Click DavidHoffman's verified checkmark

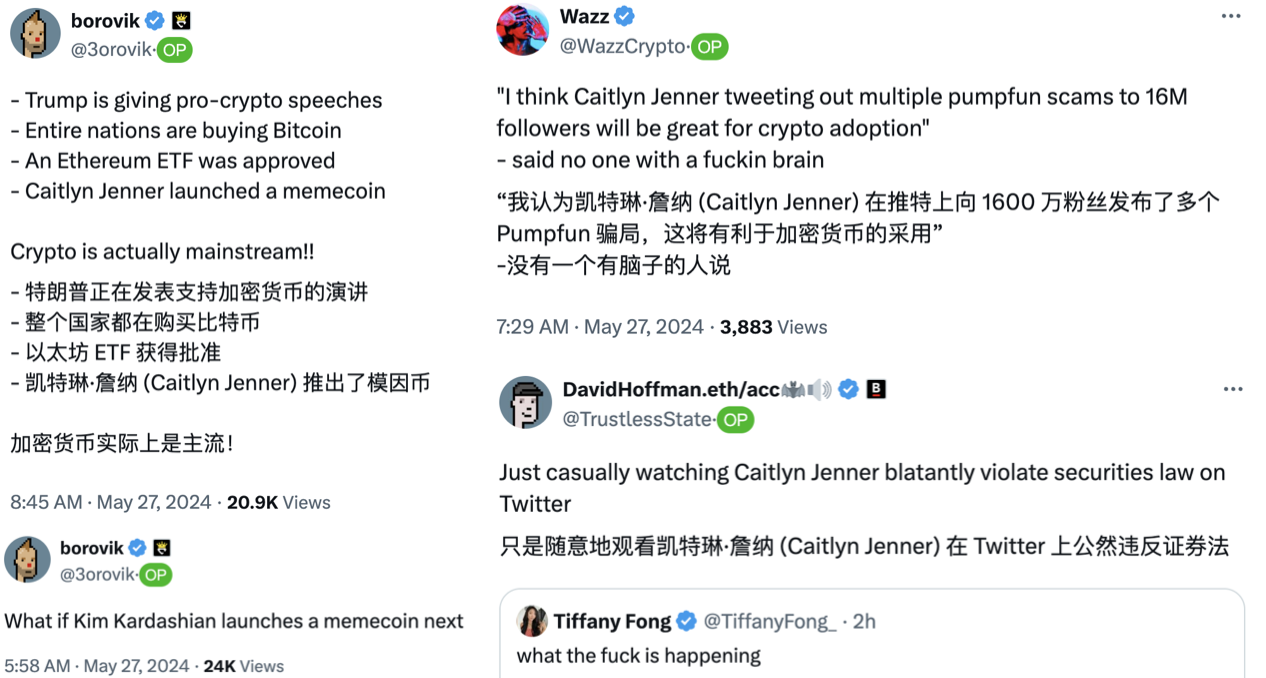[x=849, y=390]
